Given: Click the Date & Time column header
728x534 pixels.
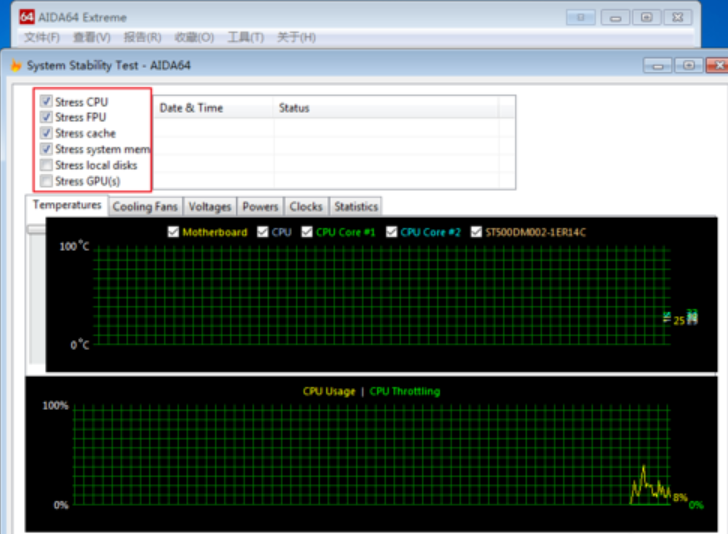Looking at the screenshot, I should point(191,108).
